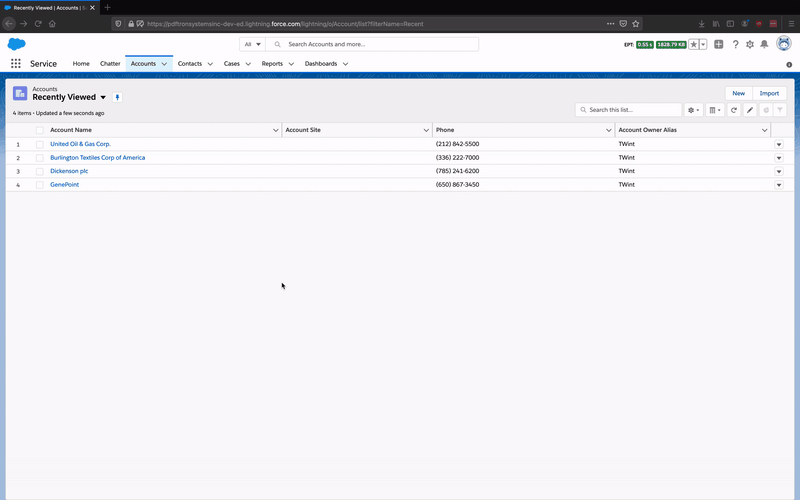Screen dimensions: 800x500
Task: Focus the global Search Accounts field
Action: (372, 44)
